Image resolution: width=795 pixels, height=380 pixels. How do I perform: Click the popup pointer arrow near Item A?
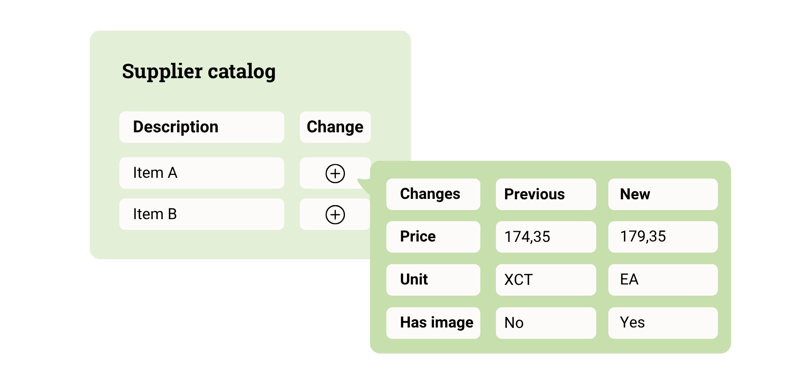365,186
